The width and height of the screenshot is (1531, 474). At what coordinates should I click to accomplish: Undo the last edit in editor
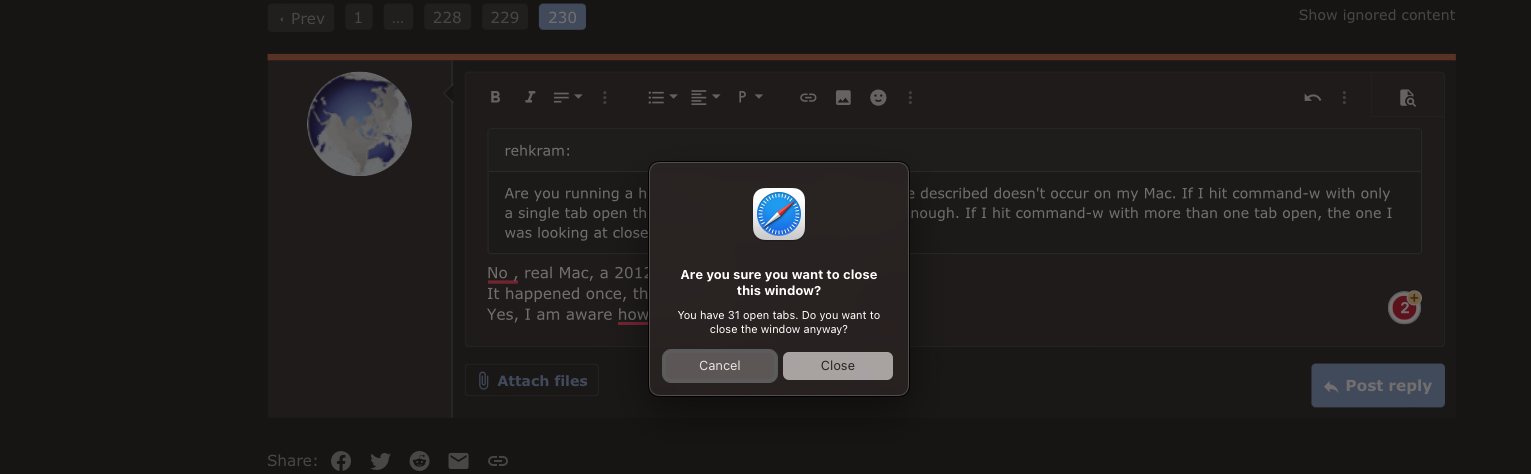(1312, 97)
